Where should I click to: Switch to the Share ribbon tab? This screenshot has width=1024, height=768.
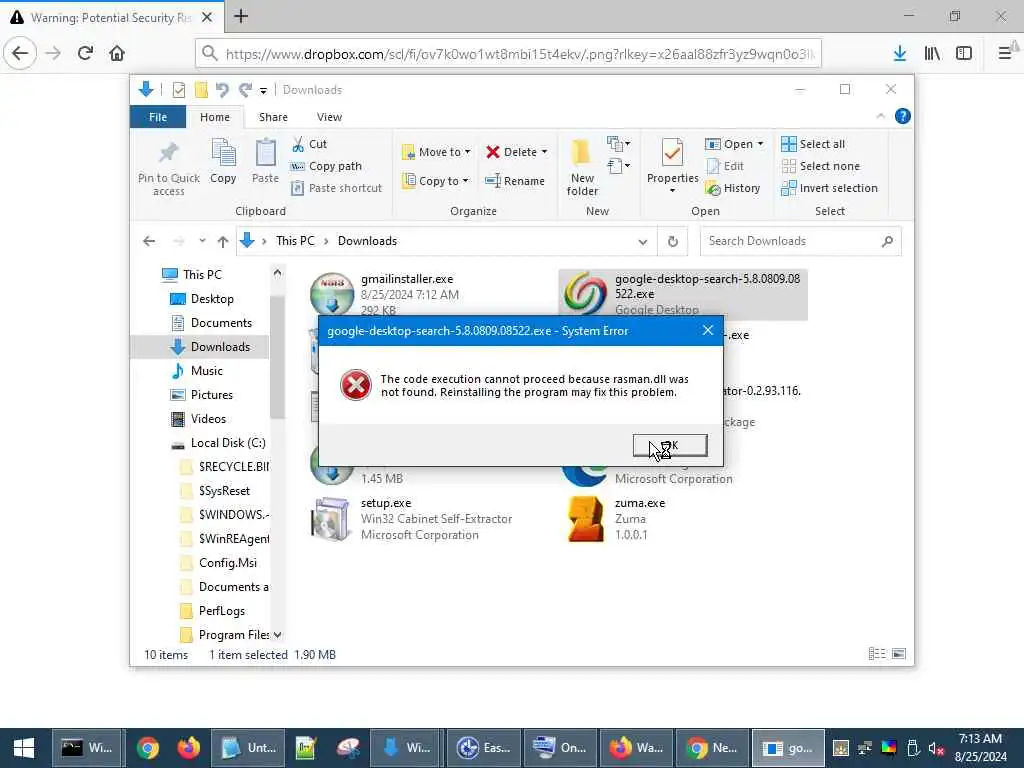click(x=273, y=117)
